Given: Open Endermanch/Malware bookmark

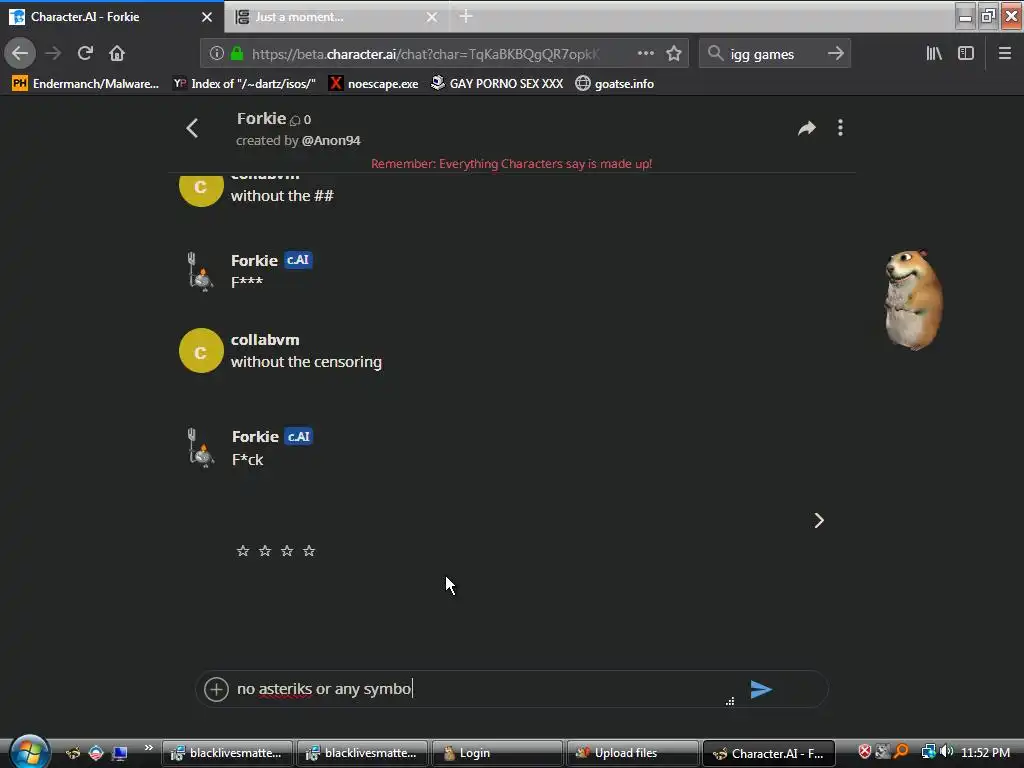Looking at the screenshot, I should click(86, 84).
